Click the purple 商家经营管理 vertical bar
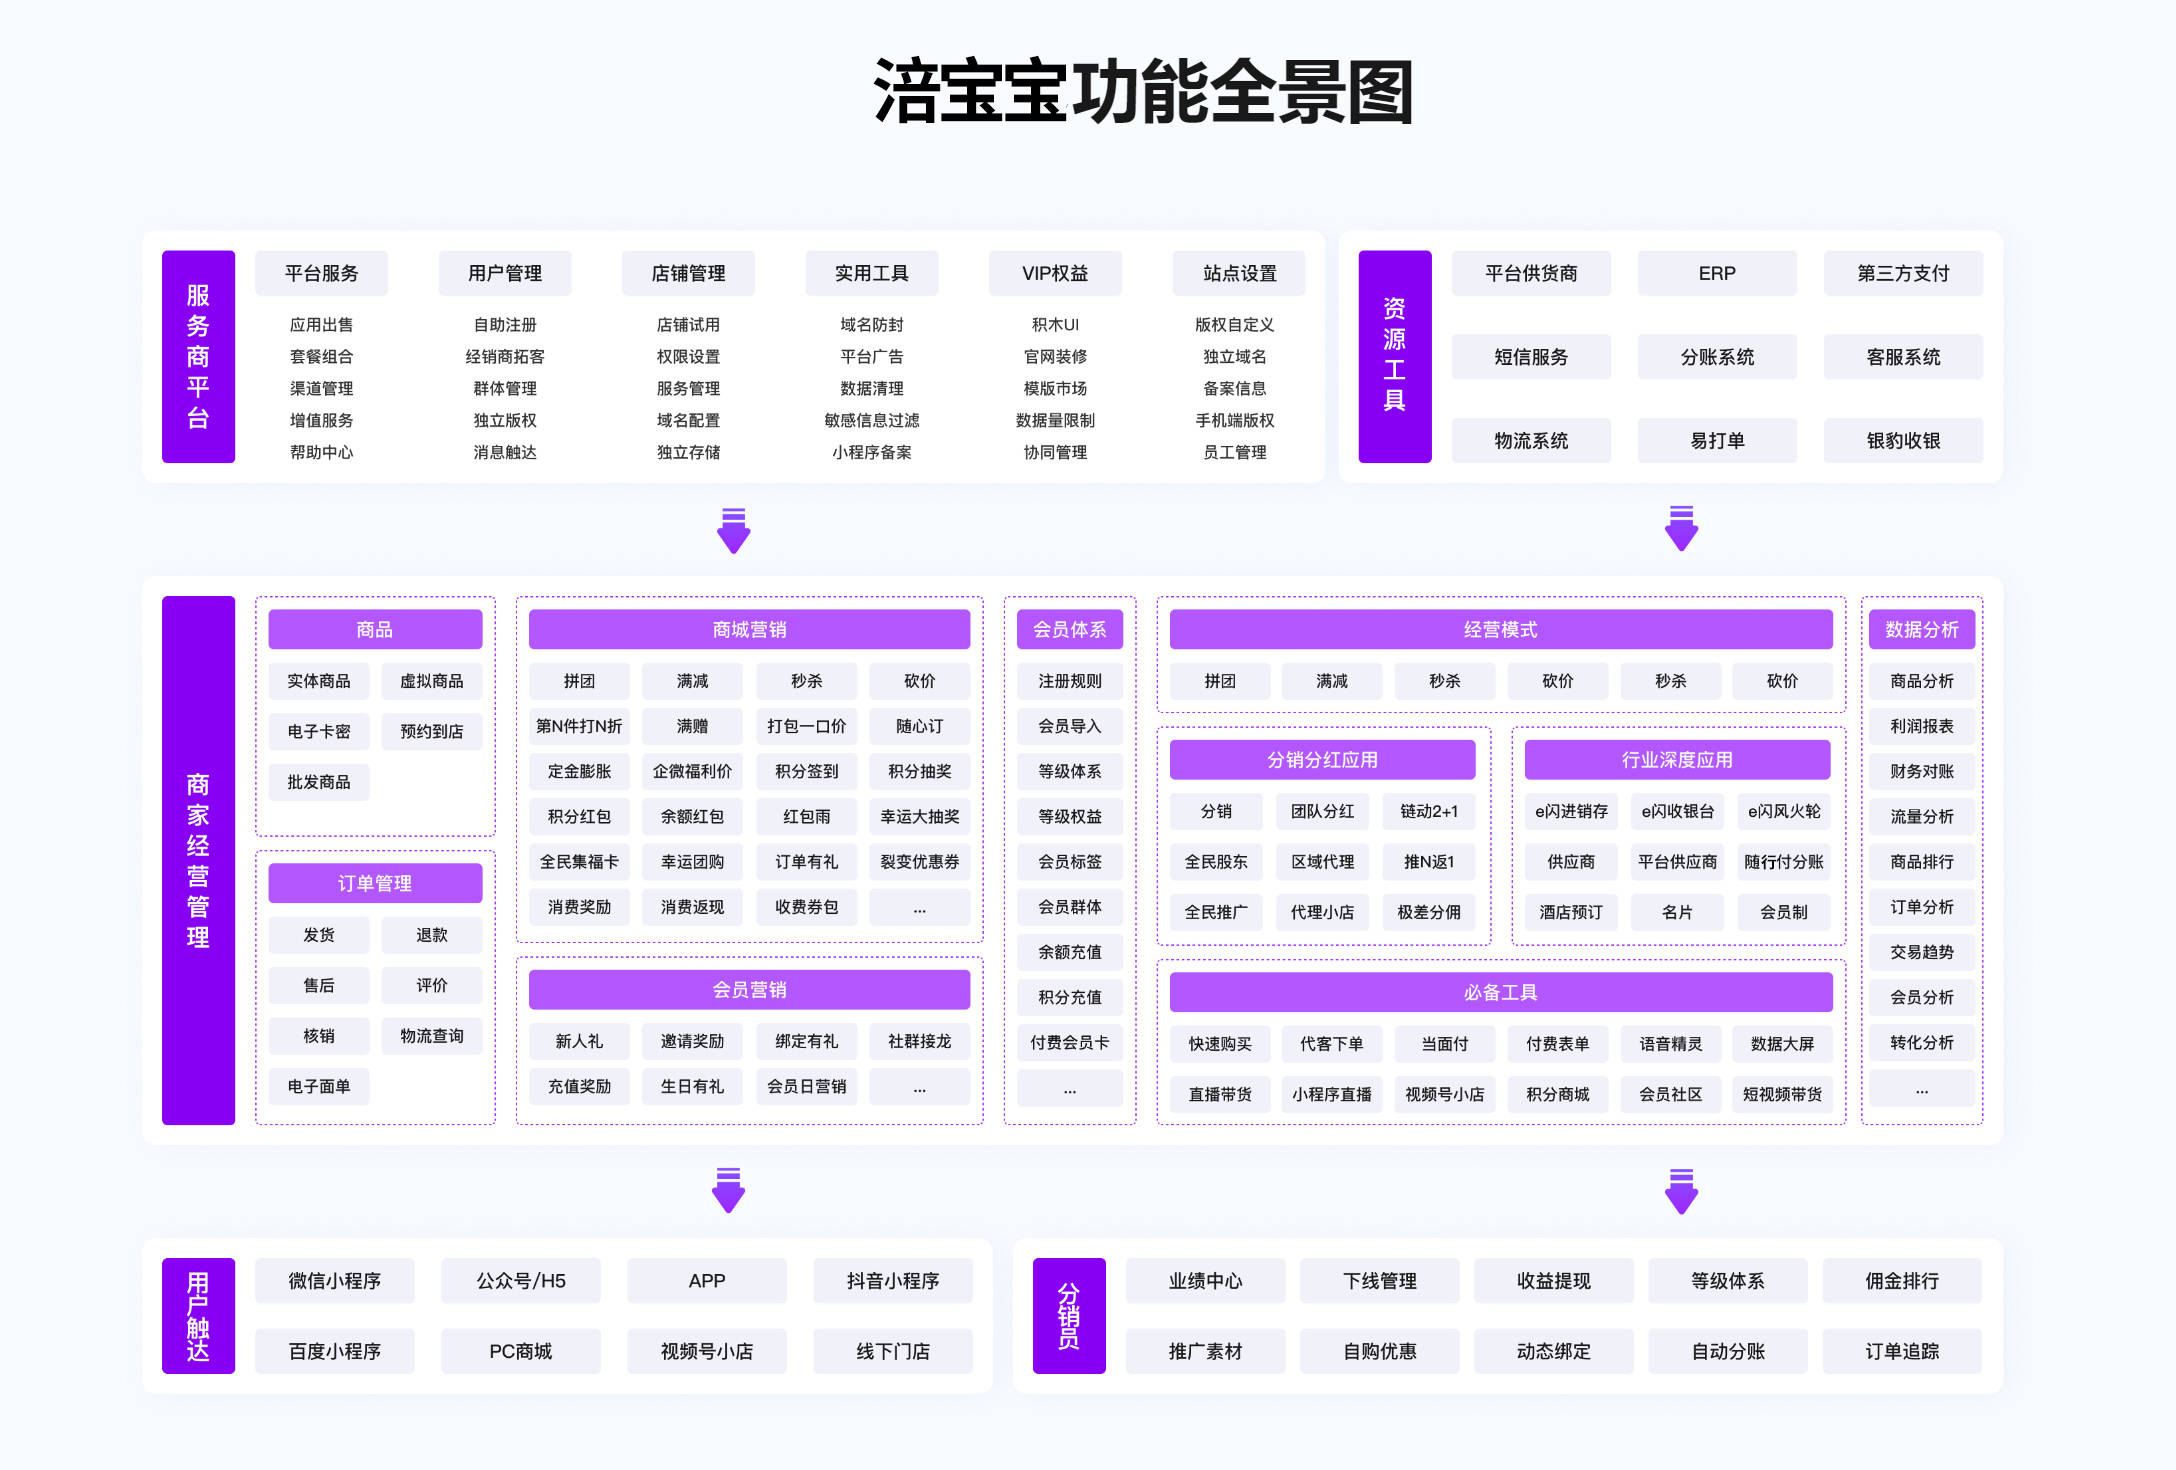Image resolution: width=2176 pixels, height=1470 pixels. [198, 861]
